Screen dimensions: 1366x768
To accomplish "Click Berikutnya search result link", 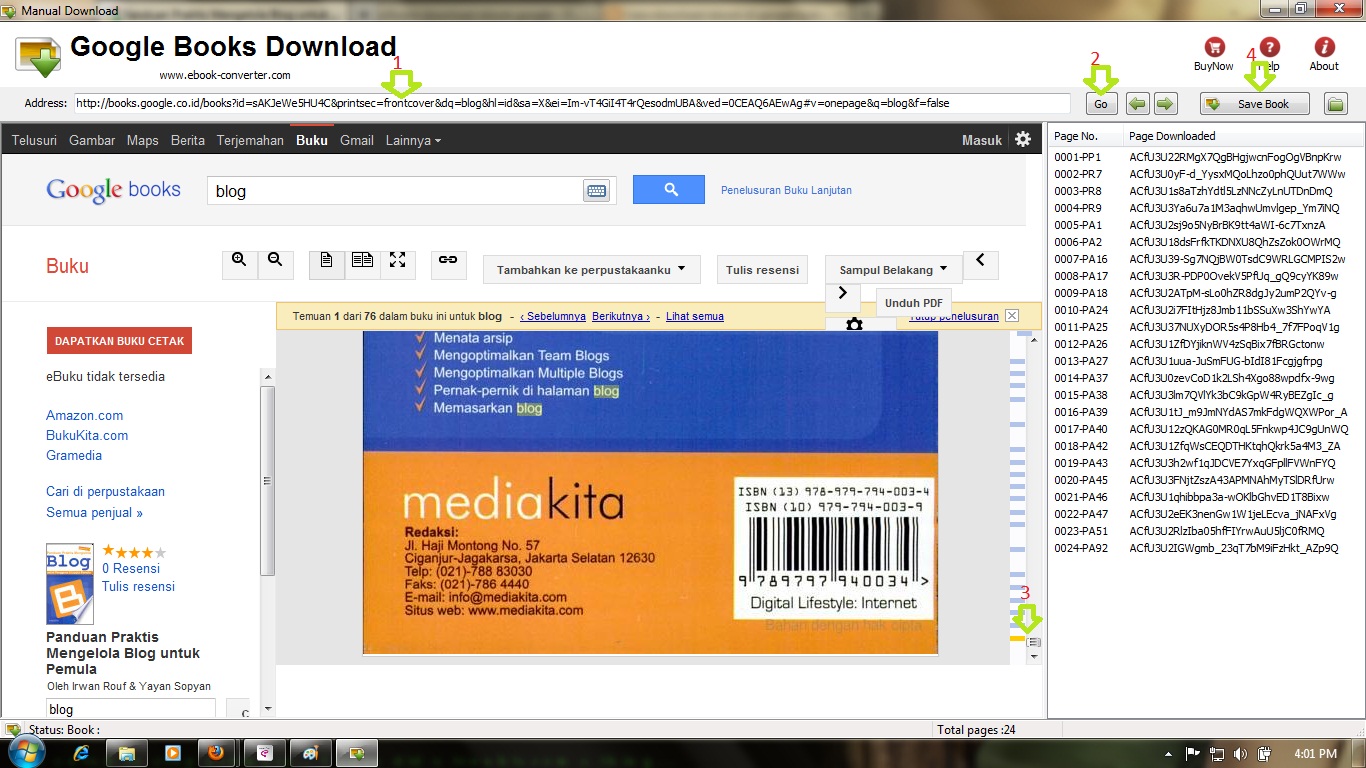I will [621, 316].
